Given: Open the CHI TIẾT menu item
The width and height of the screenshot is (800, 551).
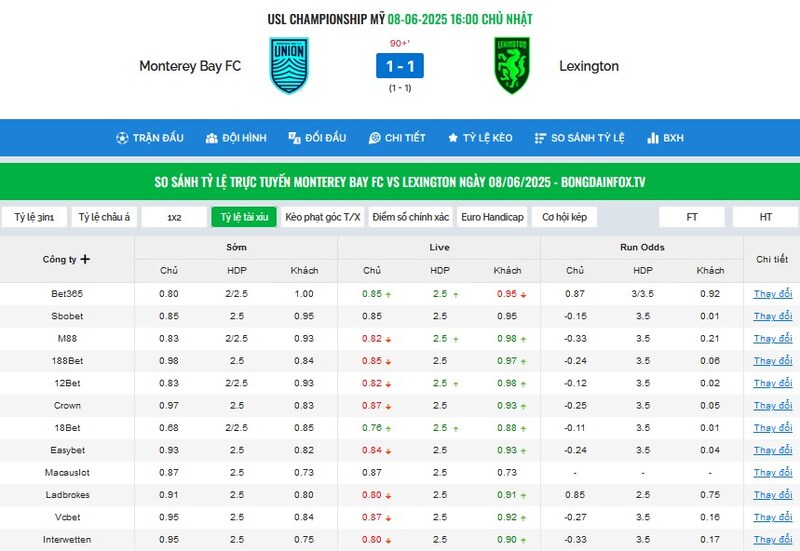Looking at the screenshot, I should pyautogui.click(x=397, y=138).
